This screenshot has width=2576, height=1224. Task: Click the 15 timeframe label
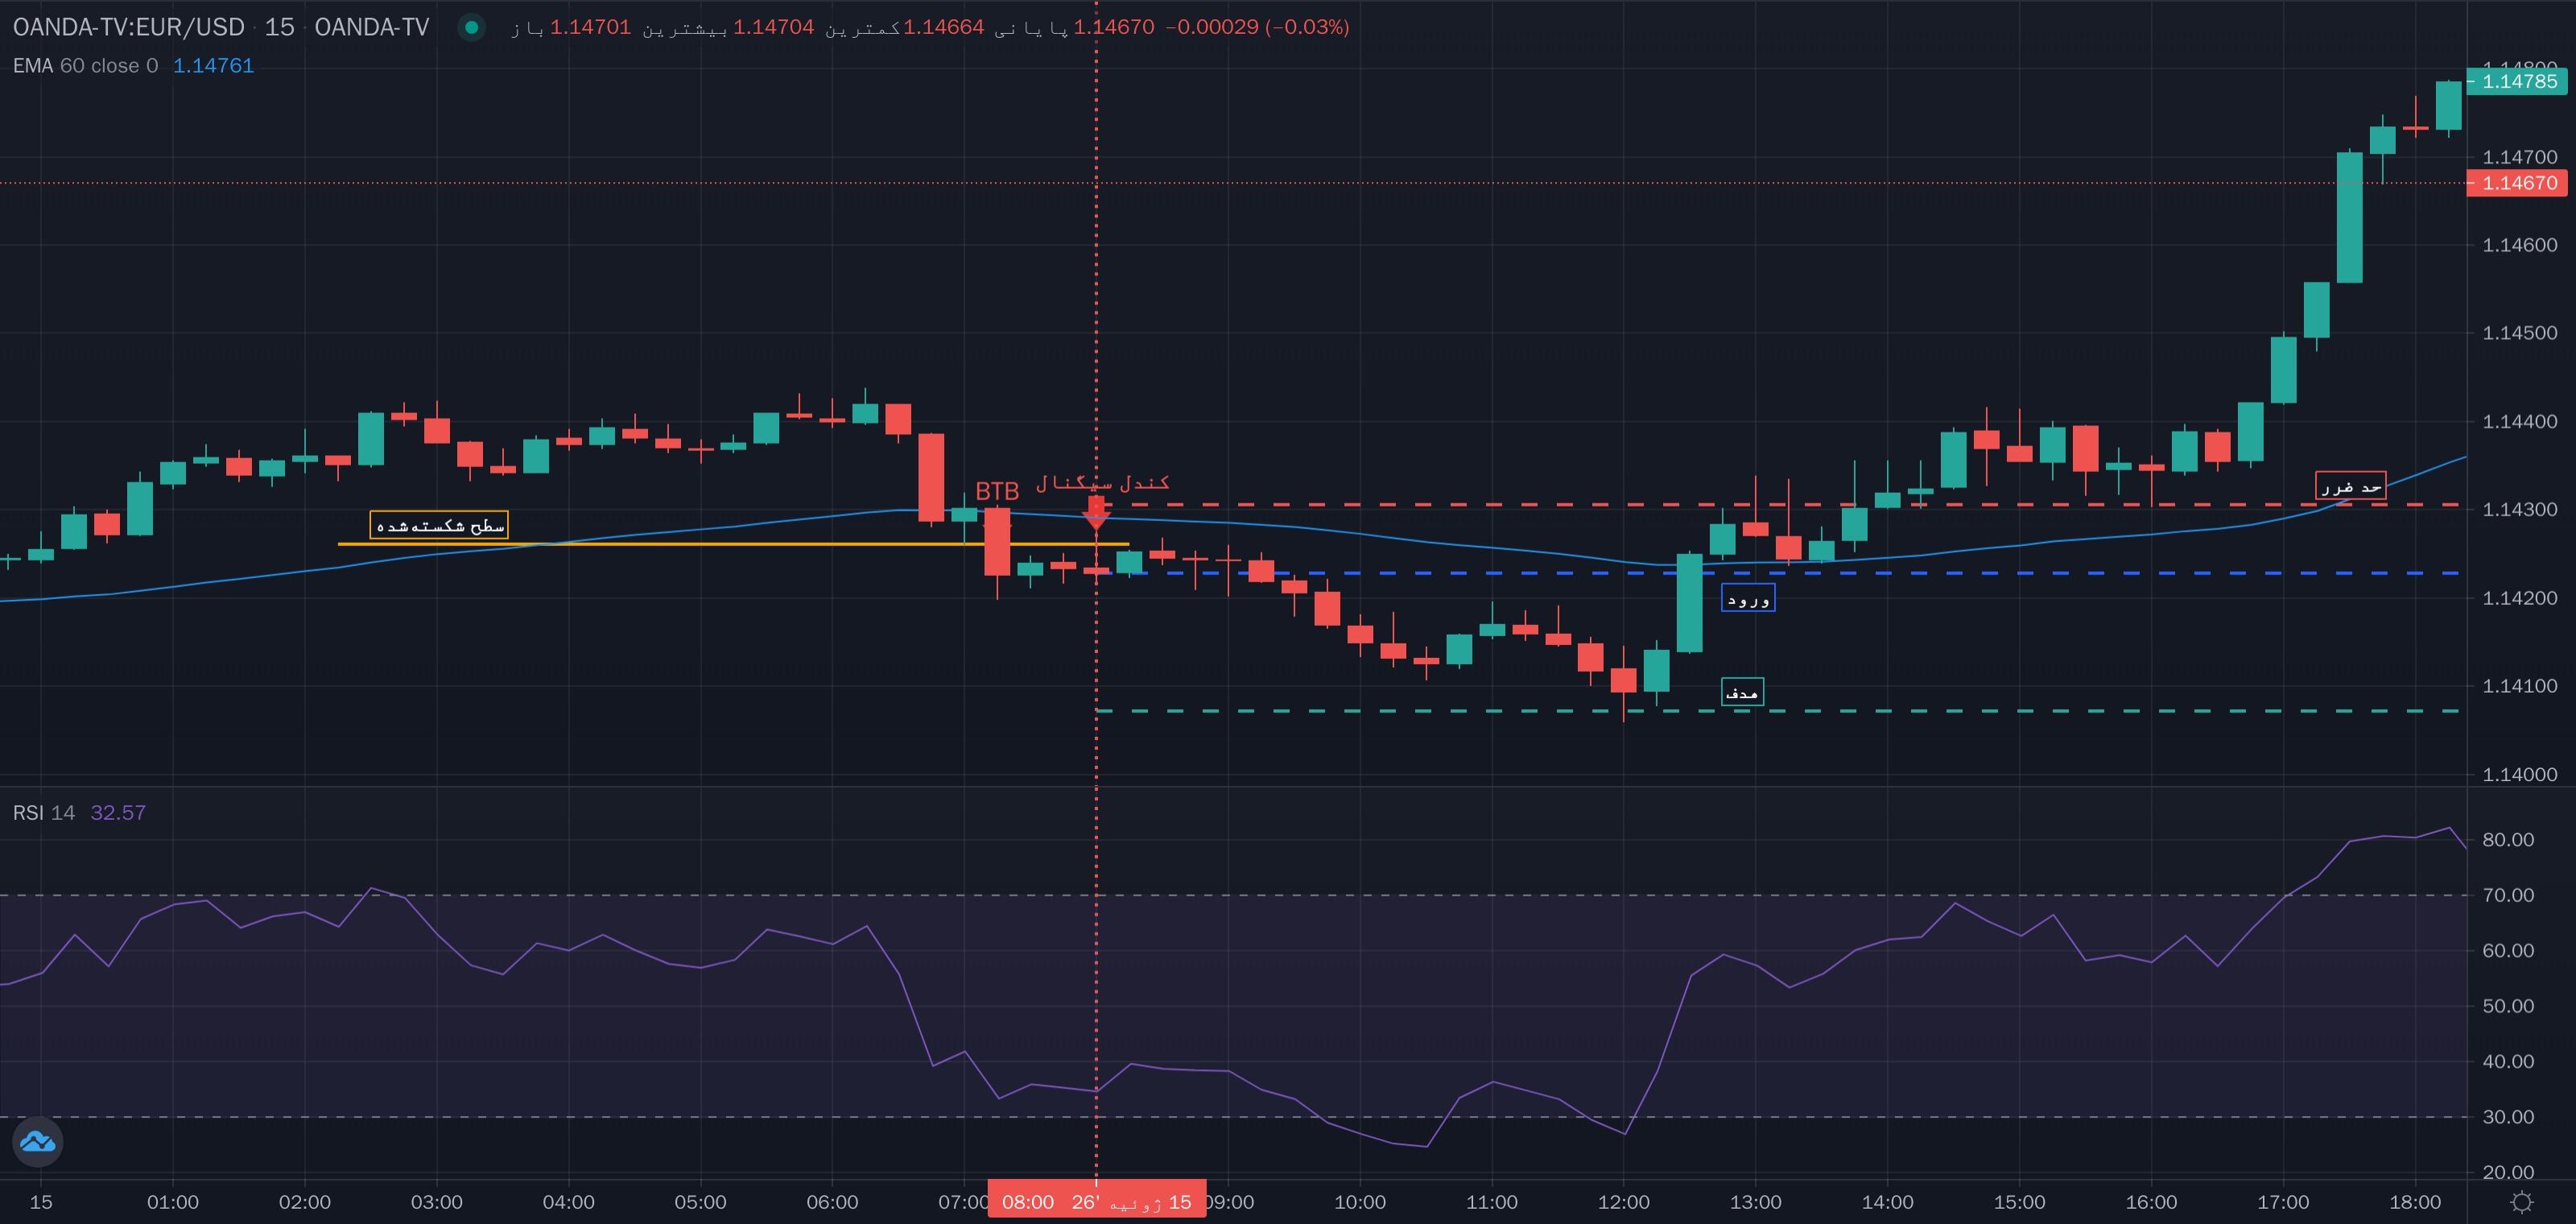(279, 27)
